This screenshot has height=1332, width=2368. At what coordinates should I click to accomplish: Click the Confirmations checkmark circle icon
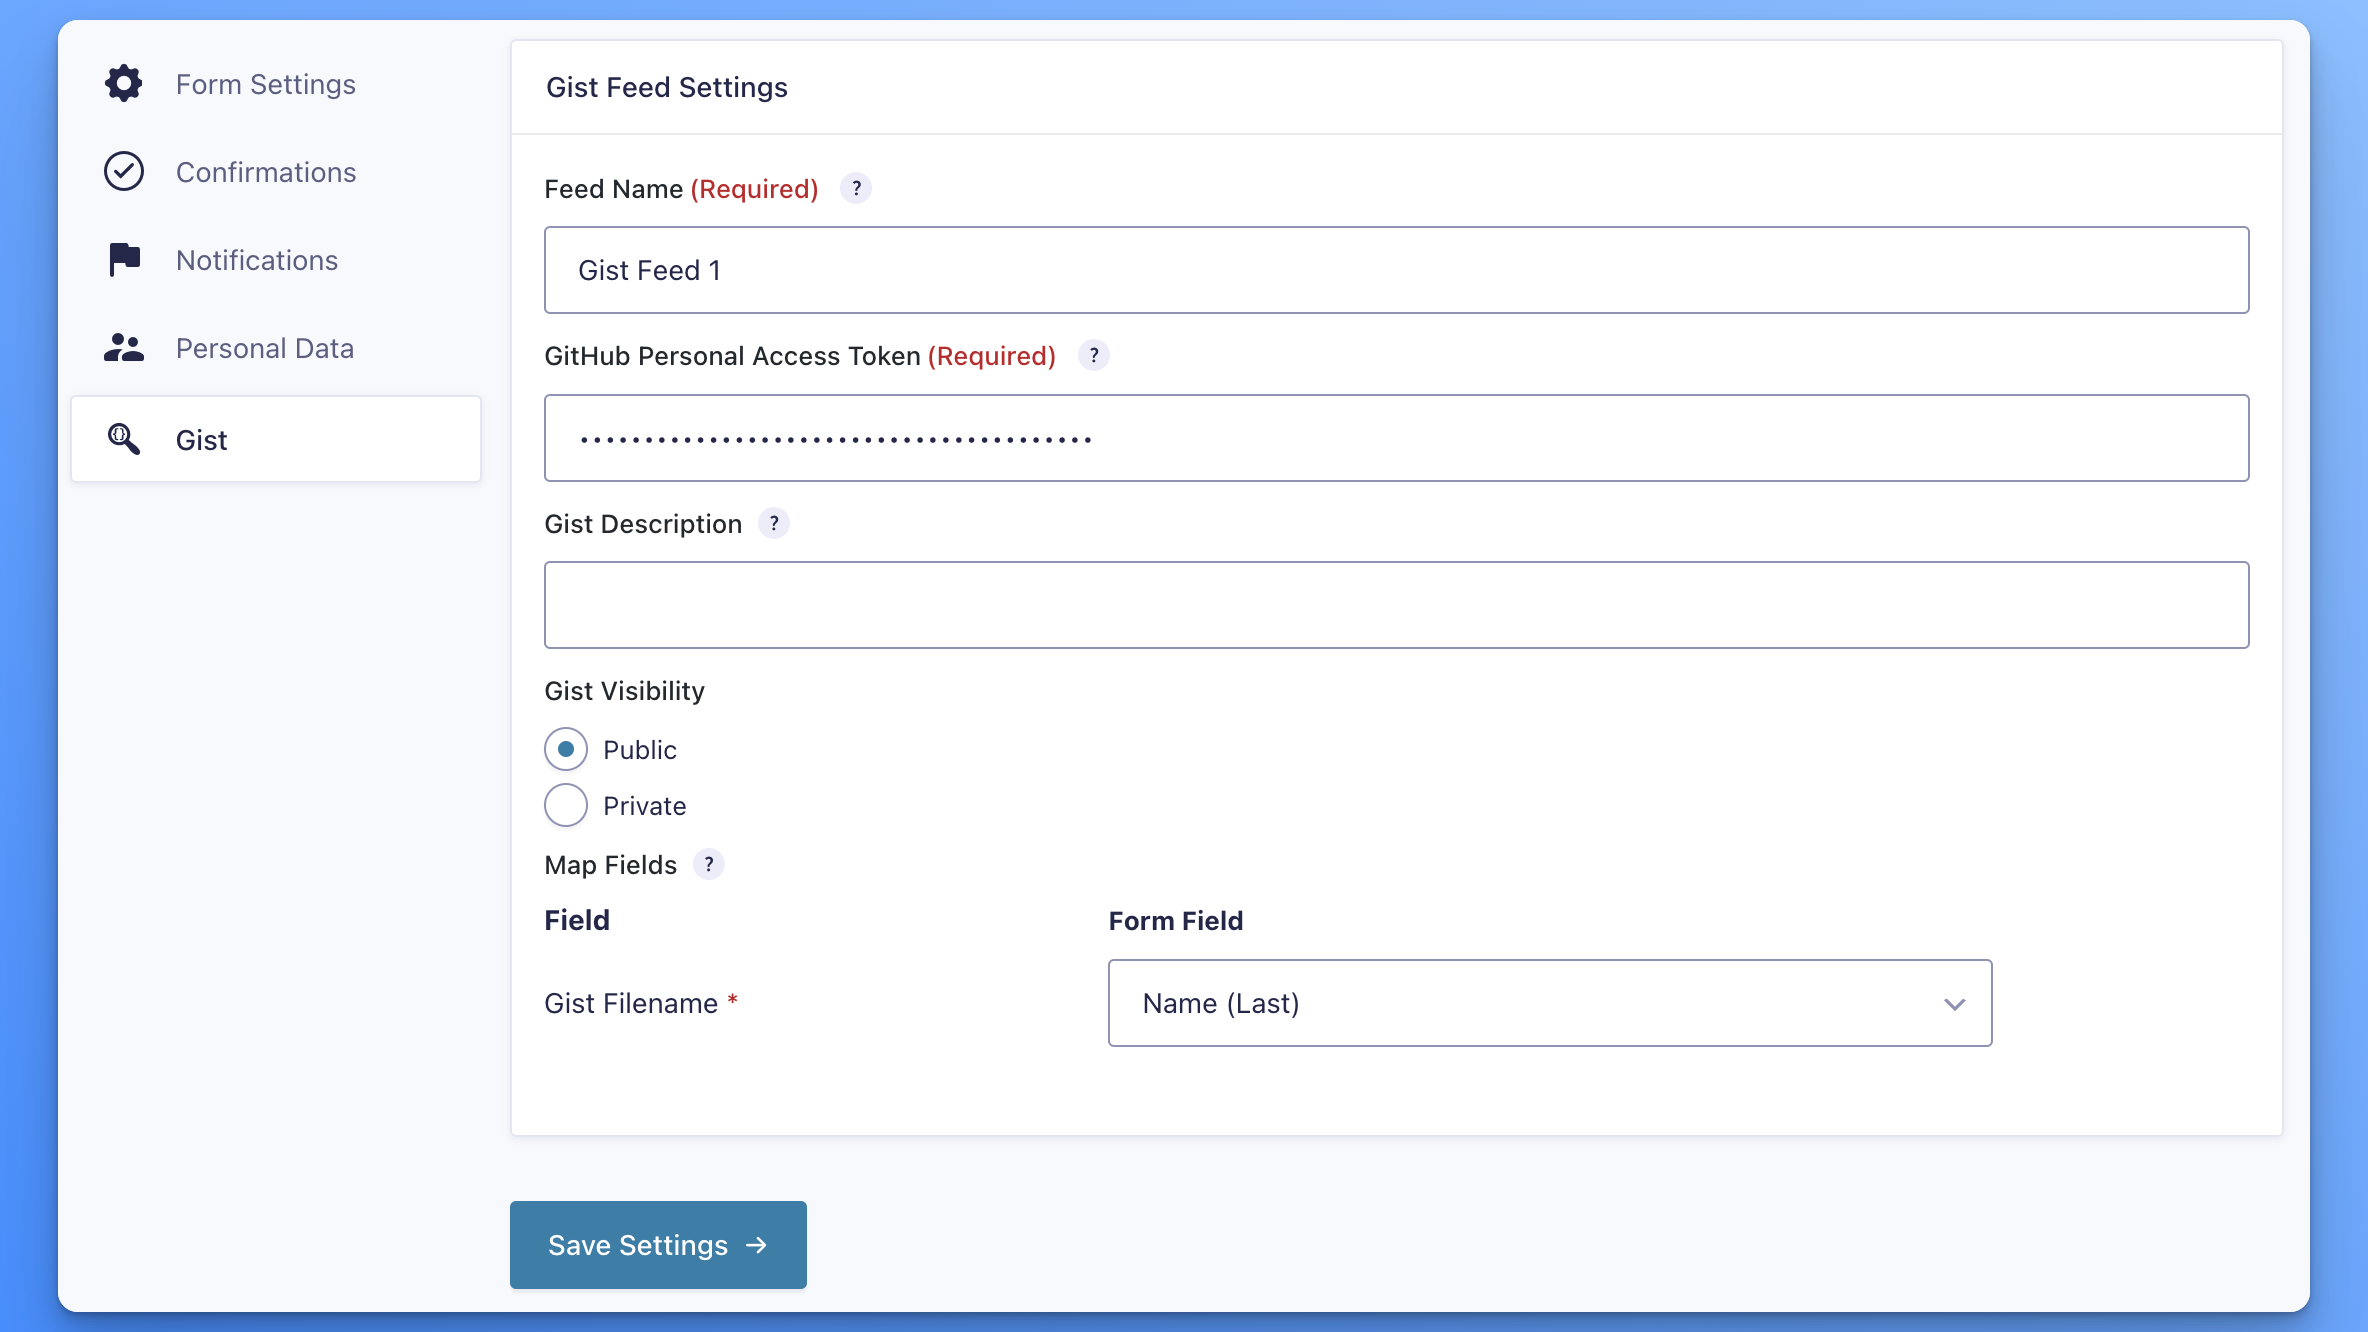click(124, 171)
